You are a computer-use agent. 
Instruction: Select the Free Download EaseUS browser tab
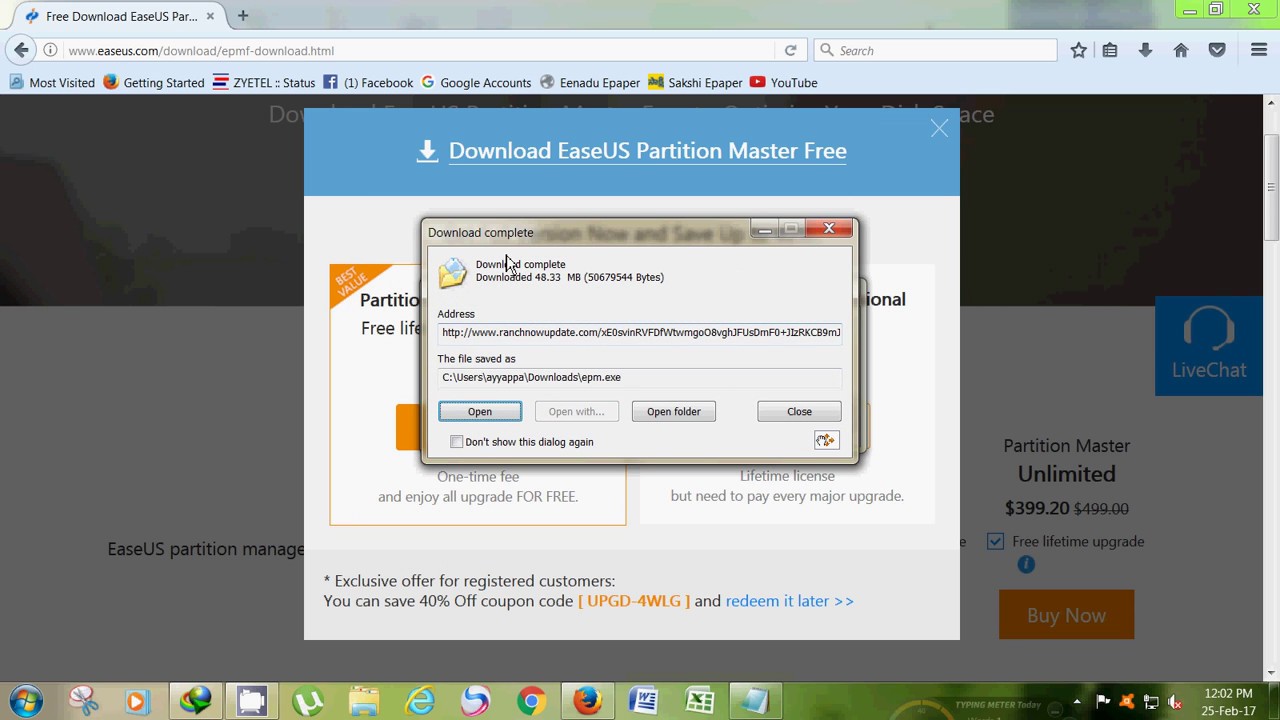click(x=120, y=16)
